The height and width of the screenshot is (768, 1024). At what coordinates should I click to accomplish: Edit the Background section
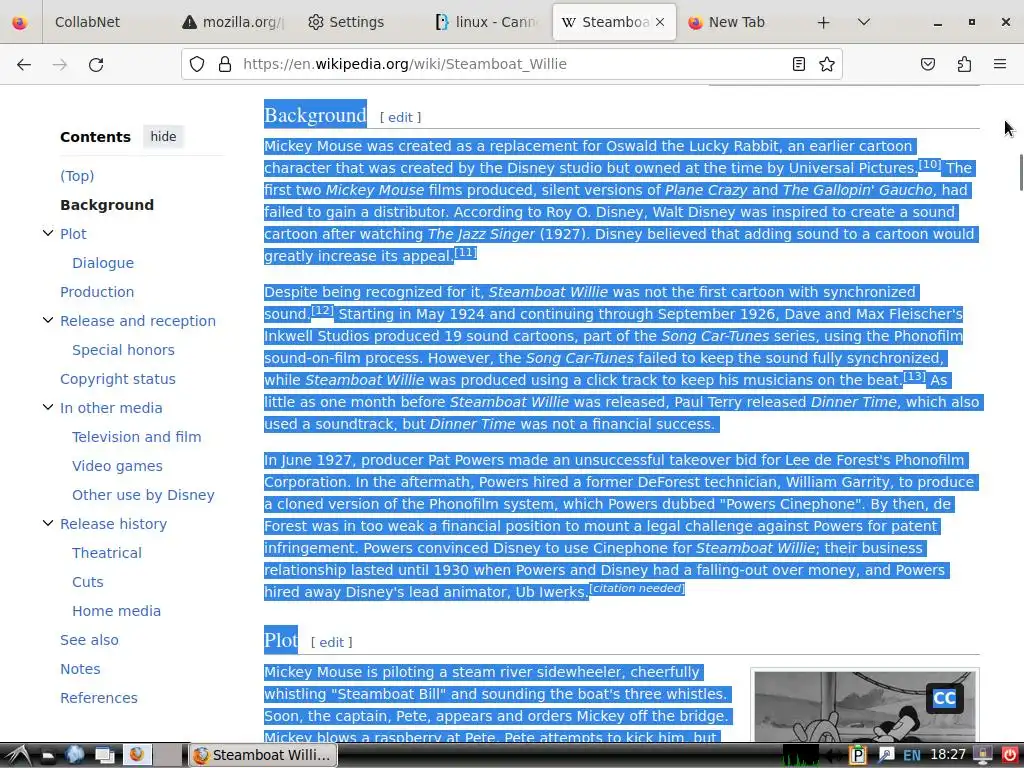[x=400, y=118]
